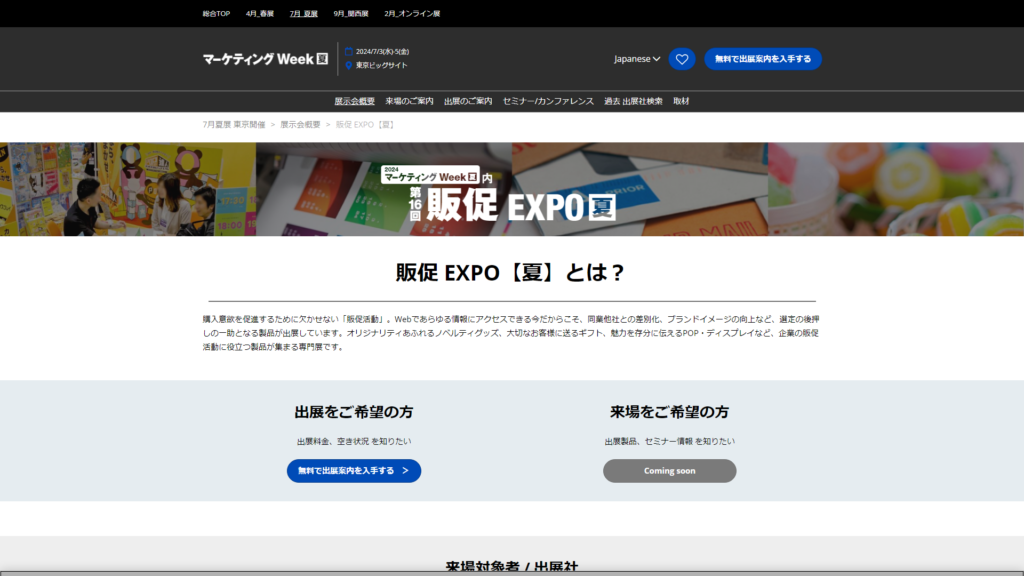Open the 取材 navigation item
This screenshot has height=576, width=1024.
681,101
